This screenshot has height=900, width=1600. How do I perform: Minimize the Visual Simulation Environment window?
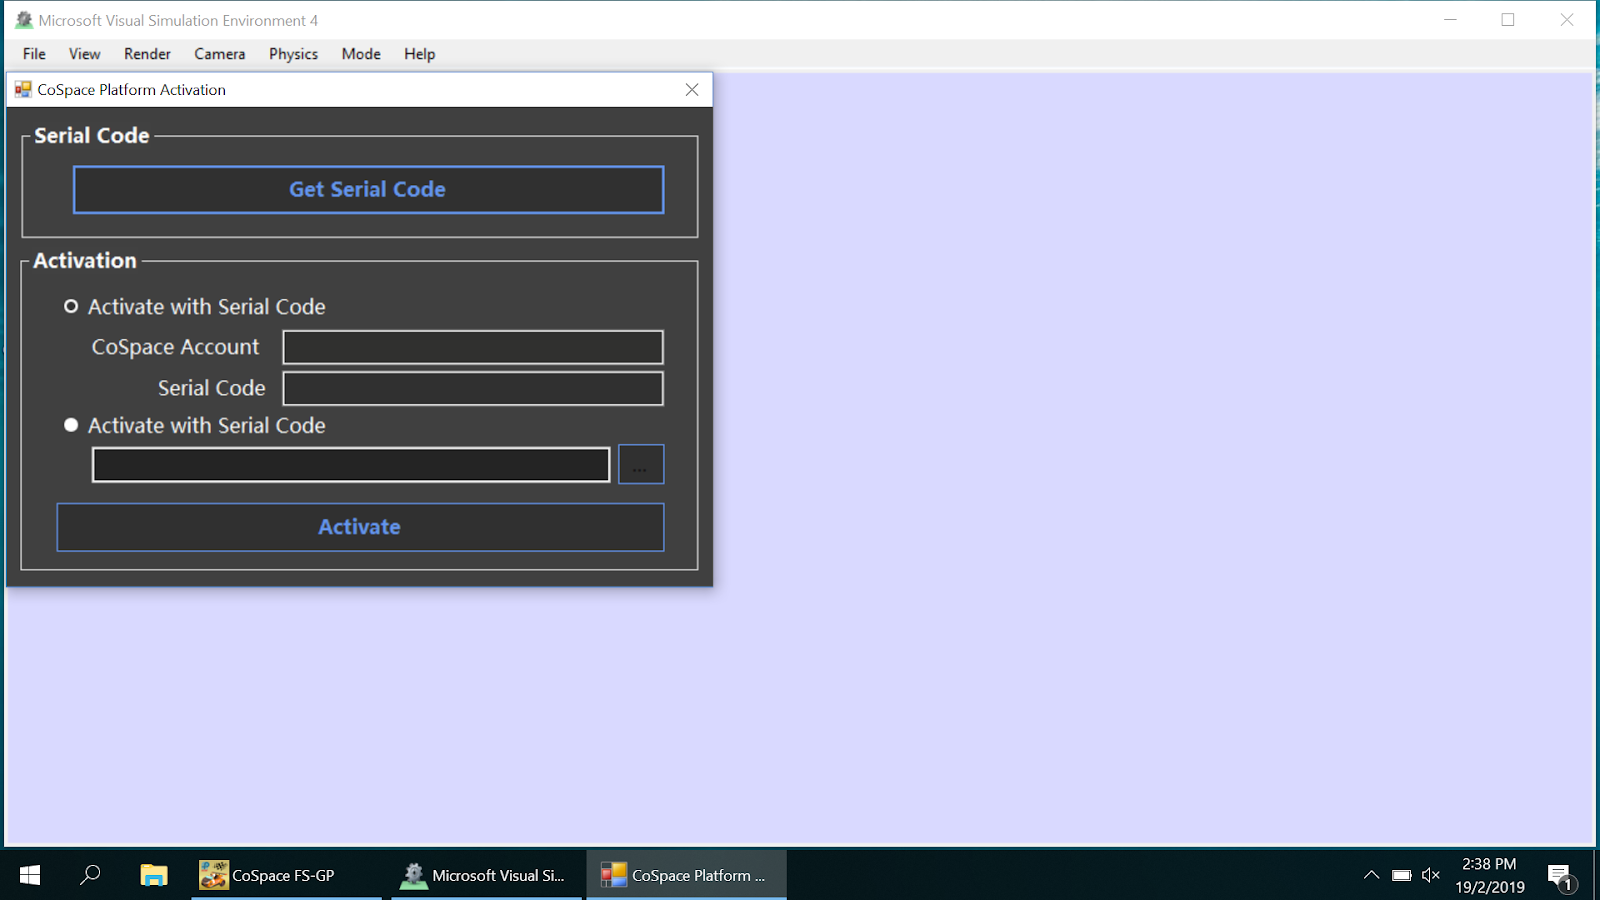coord(1450,20)
